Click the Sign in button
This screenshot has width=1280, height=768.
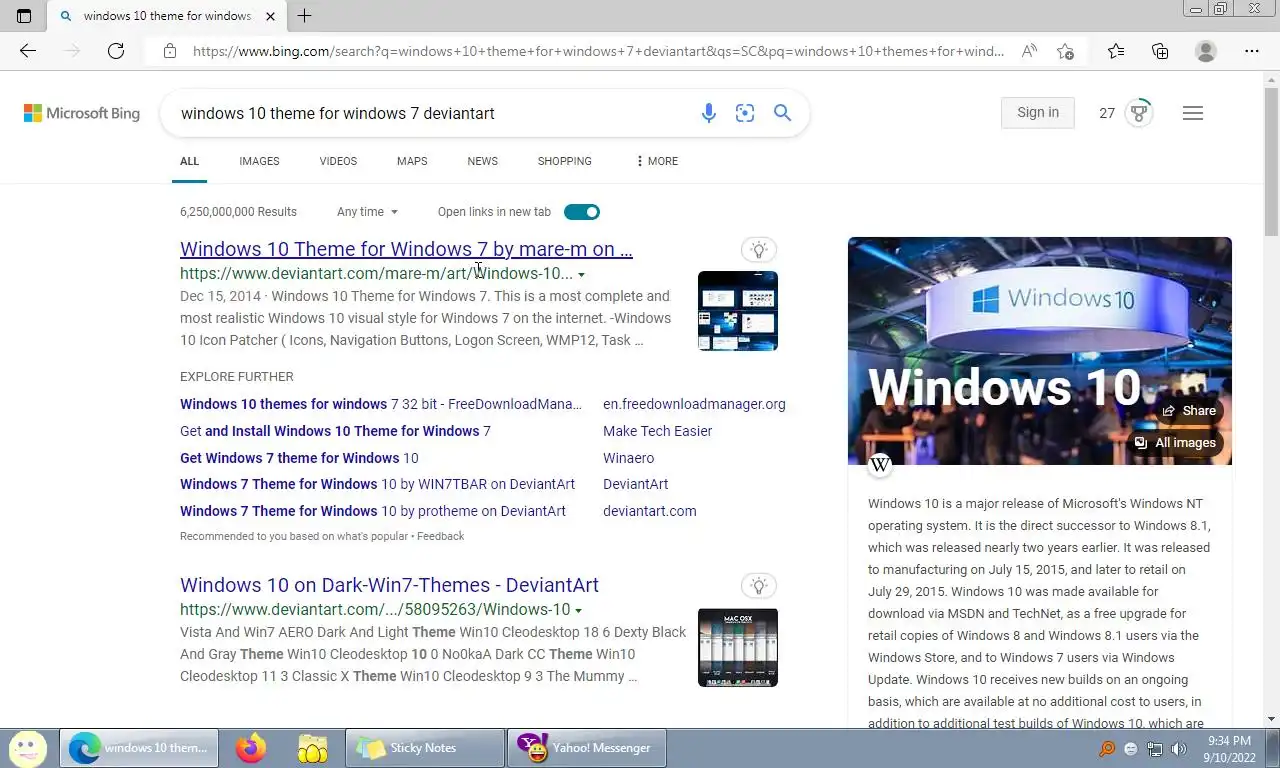point(1038,113)
